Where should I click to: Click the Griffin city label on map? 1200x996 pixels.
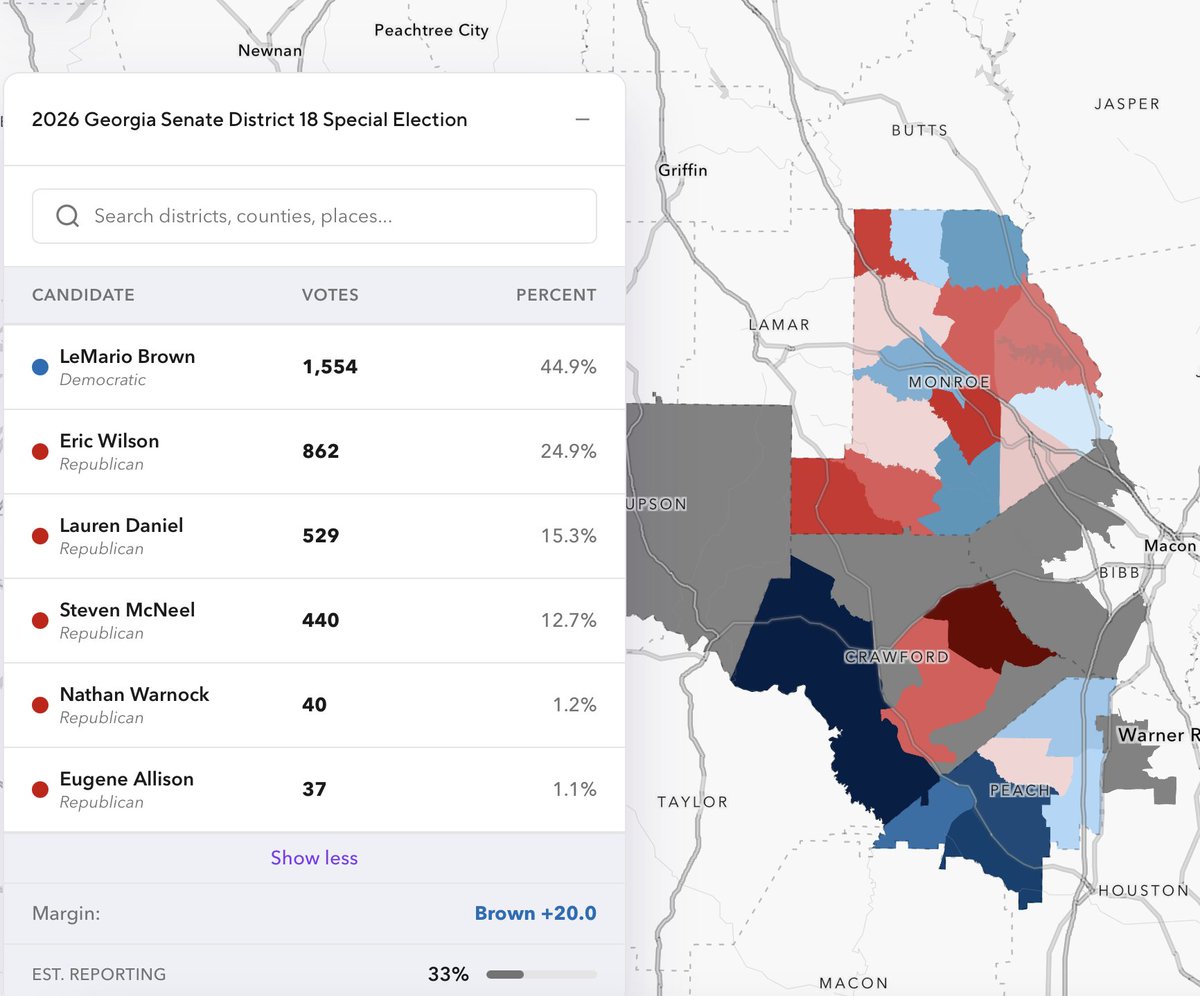pyautogui.click(x=682, y=170)
